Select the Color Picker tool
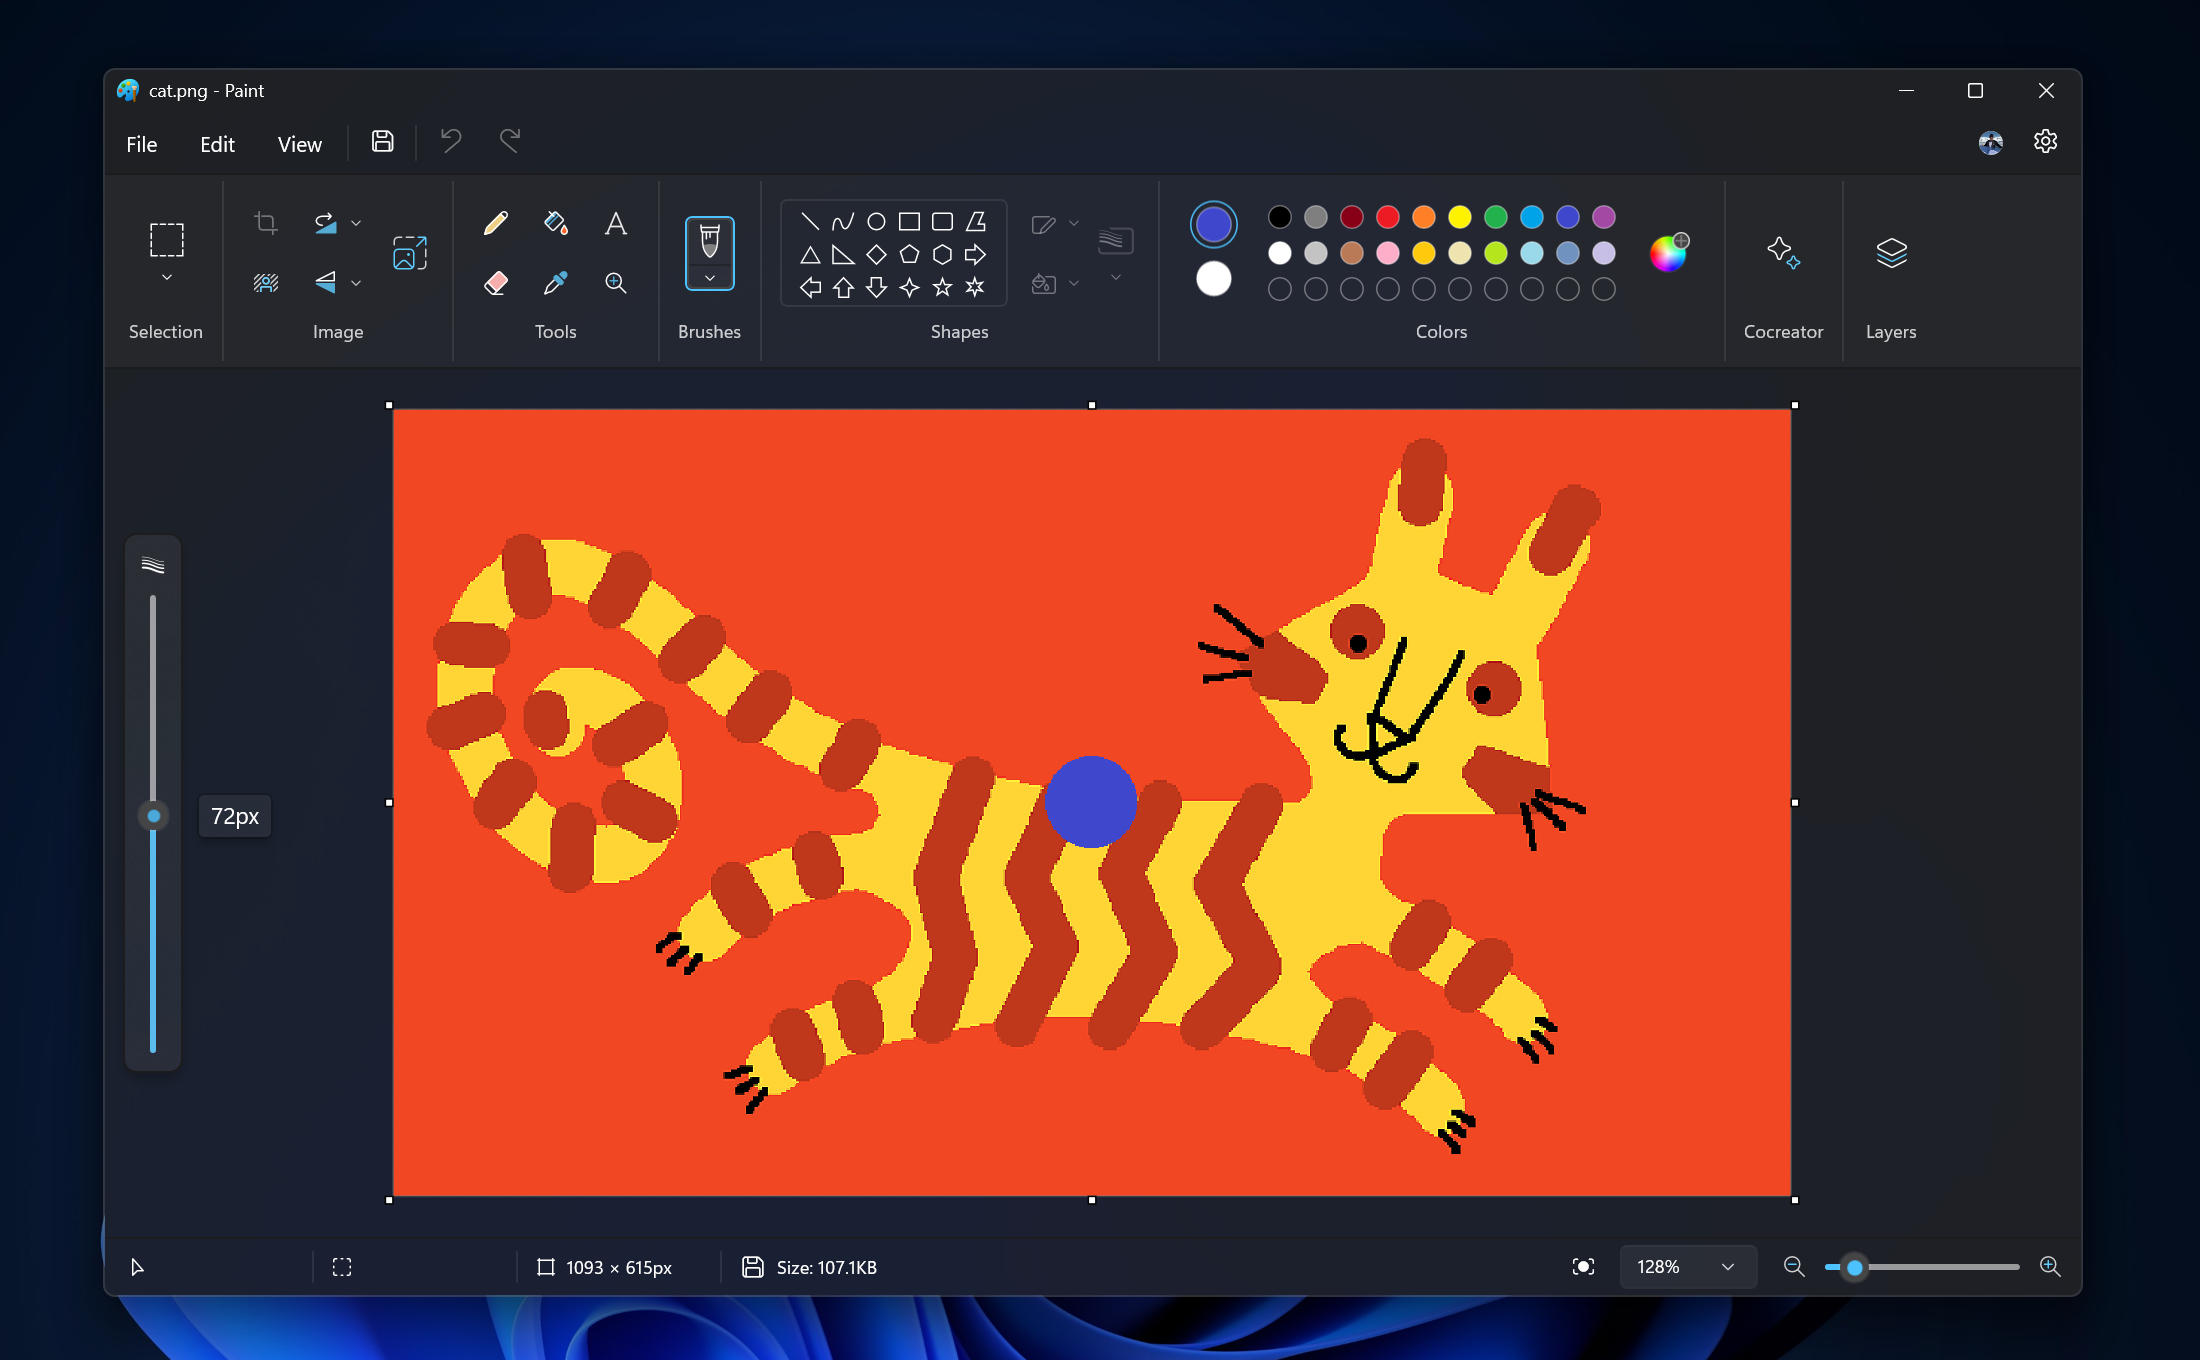2200x1360 pixels. coord(555,281)
